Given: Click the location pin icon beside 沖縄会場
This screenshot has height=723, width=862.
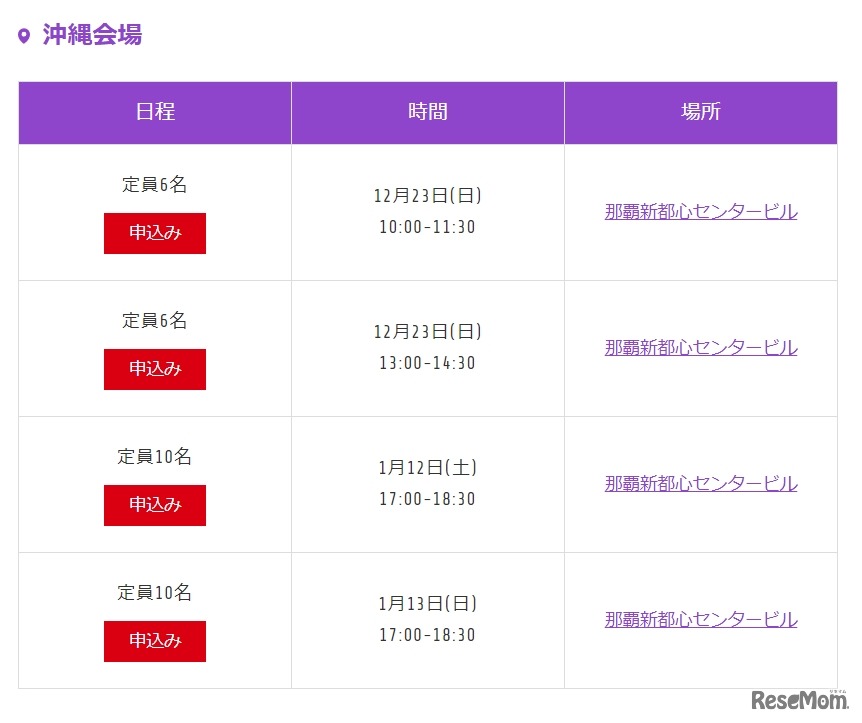Looking at the screenshot, I should pos(23,34).
